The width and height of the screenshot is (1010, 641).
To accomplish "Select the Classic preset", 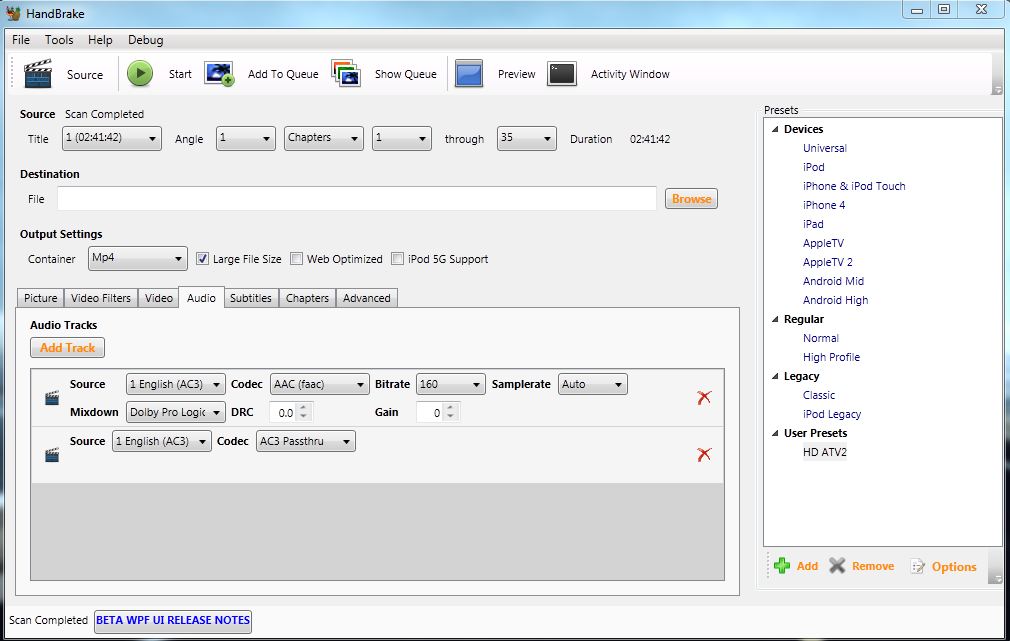I will tap(819, 396).
